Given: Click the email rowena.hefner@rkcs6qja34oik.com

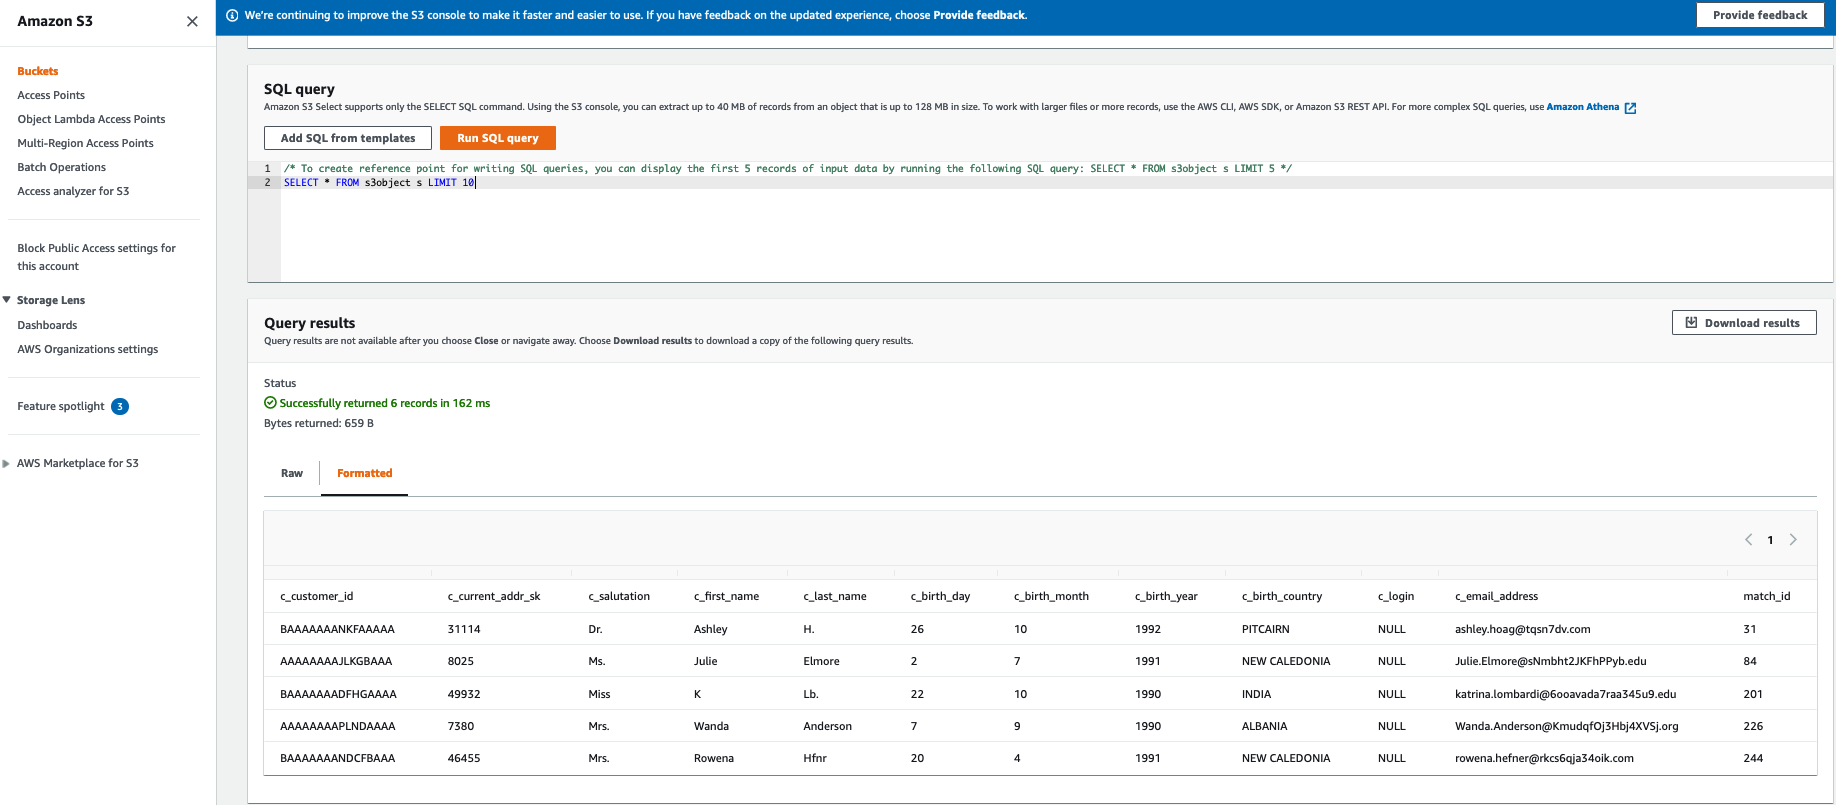Looking at the screenshot, I should pyautogui.click(x=1544, y=758).
